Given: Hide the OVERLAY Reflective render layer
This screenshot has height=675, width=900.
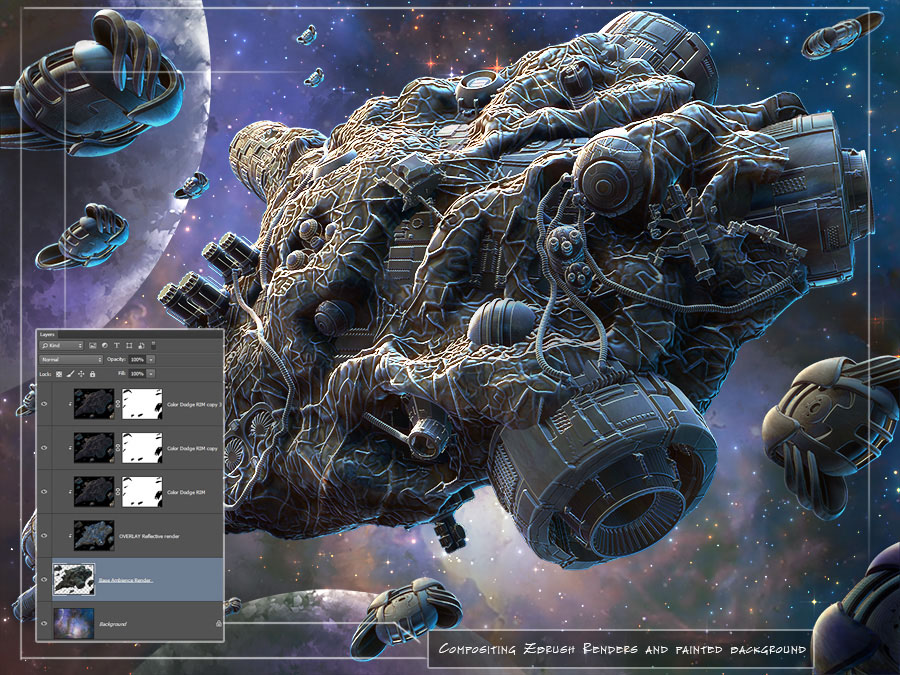Looking at the screenshot, I should click(44, 536).
